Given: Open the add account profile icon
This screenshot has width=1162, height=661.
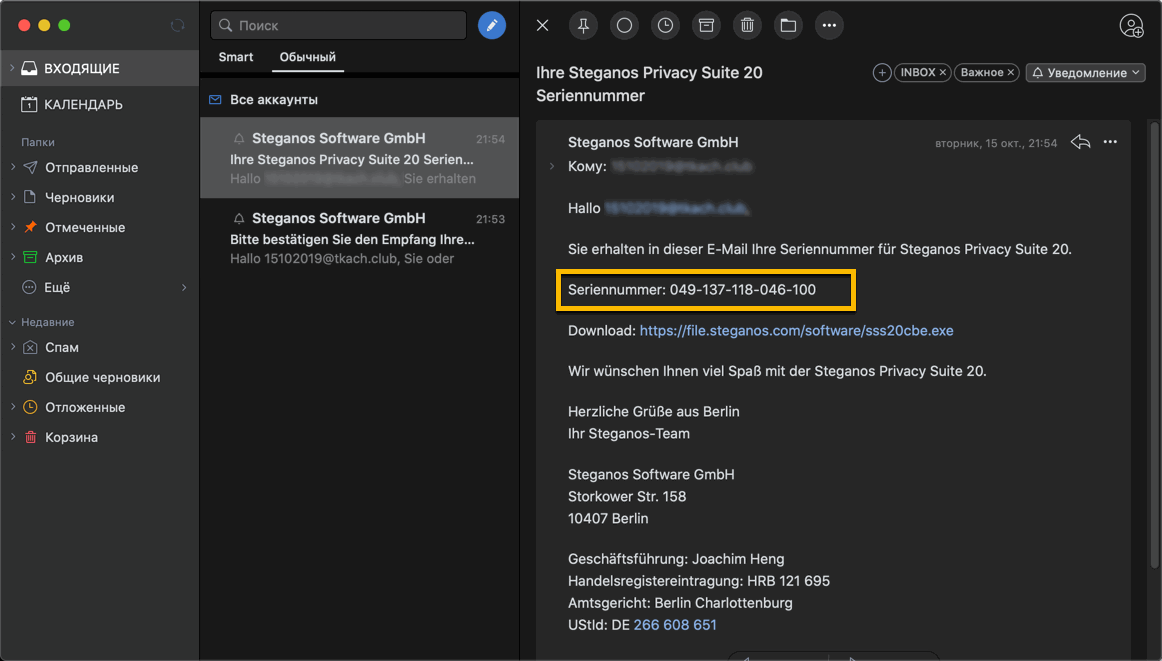Looking at the screenshot, I should click(x=1131, y=25).
